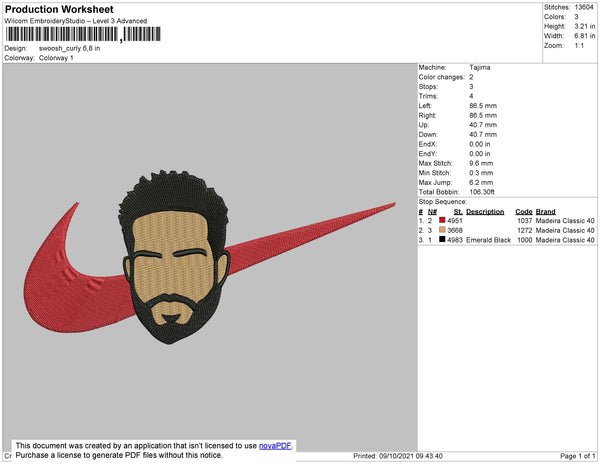Click the 'Brand' column header

545,212
